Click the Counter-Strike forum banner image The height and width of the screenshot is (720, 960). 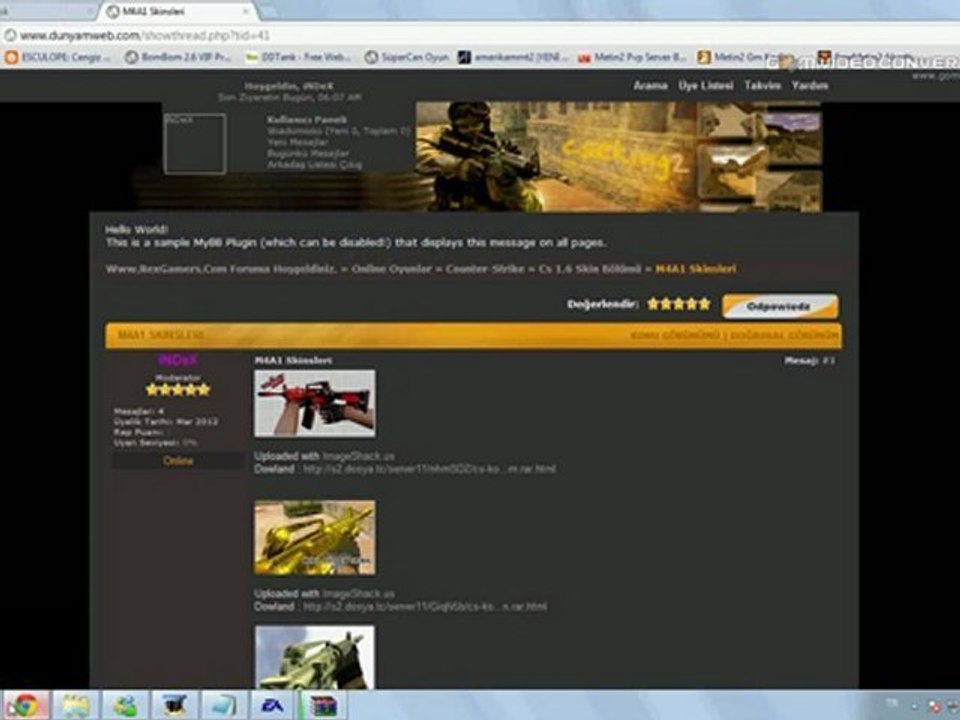click(618, 157)
